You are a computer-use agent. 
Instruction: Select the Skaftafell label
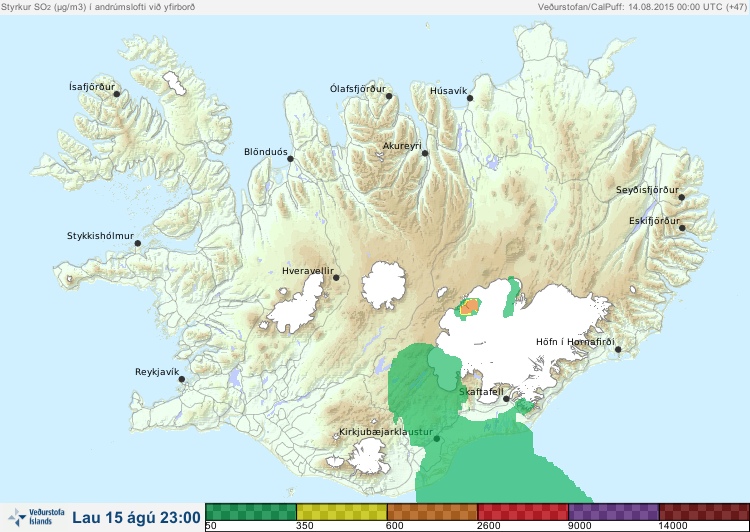click(x=481, y=392)
